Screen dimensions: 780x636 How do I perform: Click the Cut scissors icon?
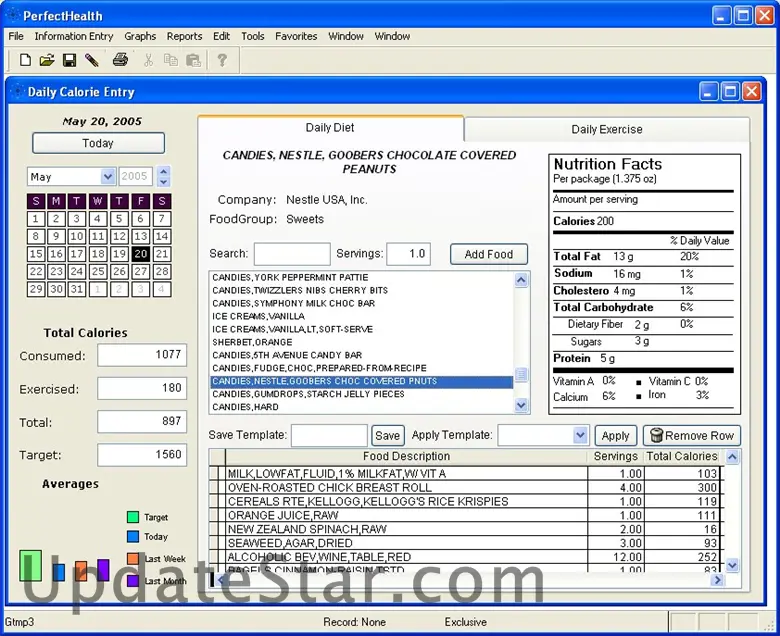tap(148, 60)
